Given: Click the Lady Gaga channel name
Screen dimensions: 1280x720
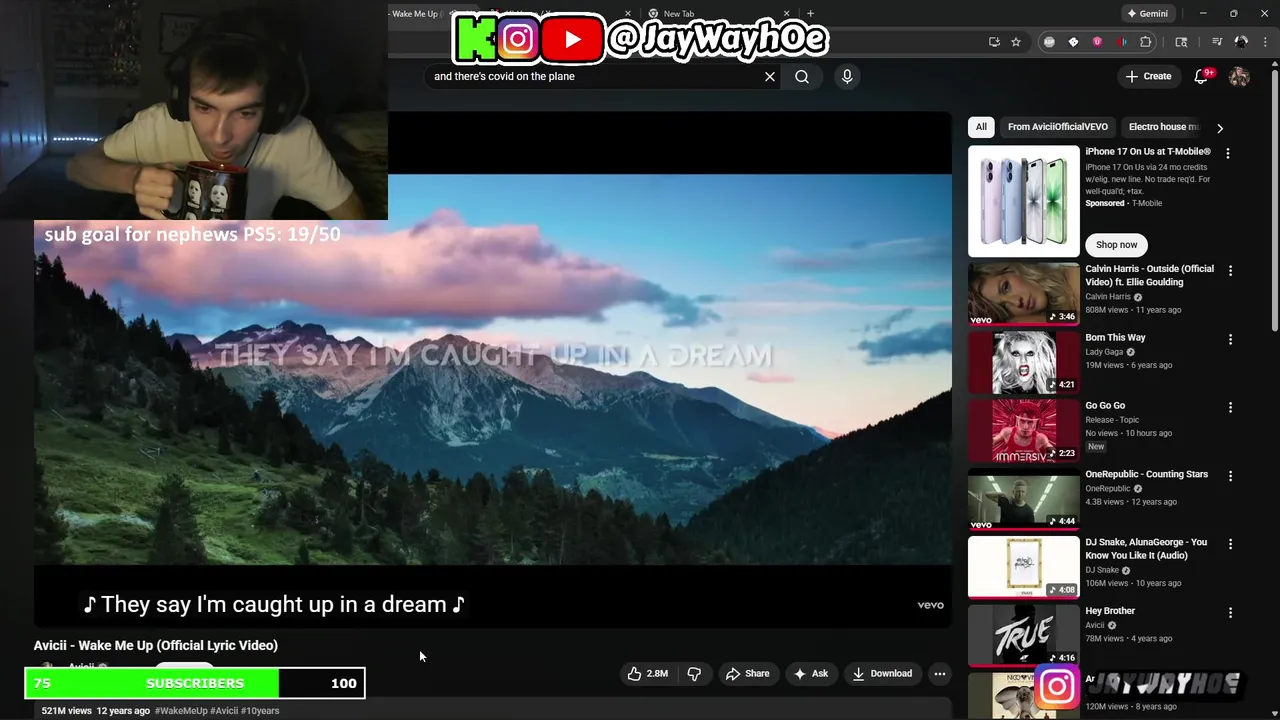Looking at the screenshot, I should (x=1104, y=352).
